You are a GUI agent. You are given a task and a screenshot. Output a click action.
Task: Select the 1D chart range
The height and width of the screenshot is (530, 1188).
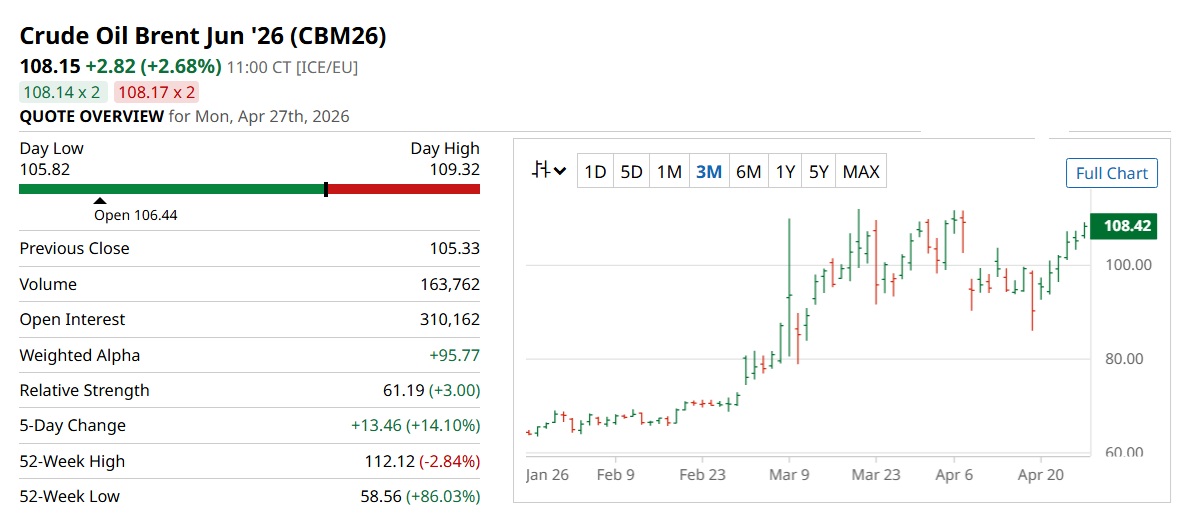[x=595, y=172]
